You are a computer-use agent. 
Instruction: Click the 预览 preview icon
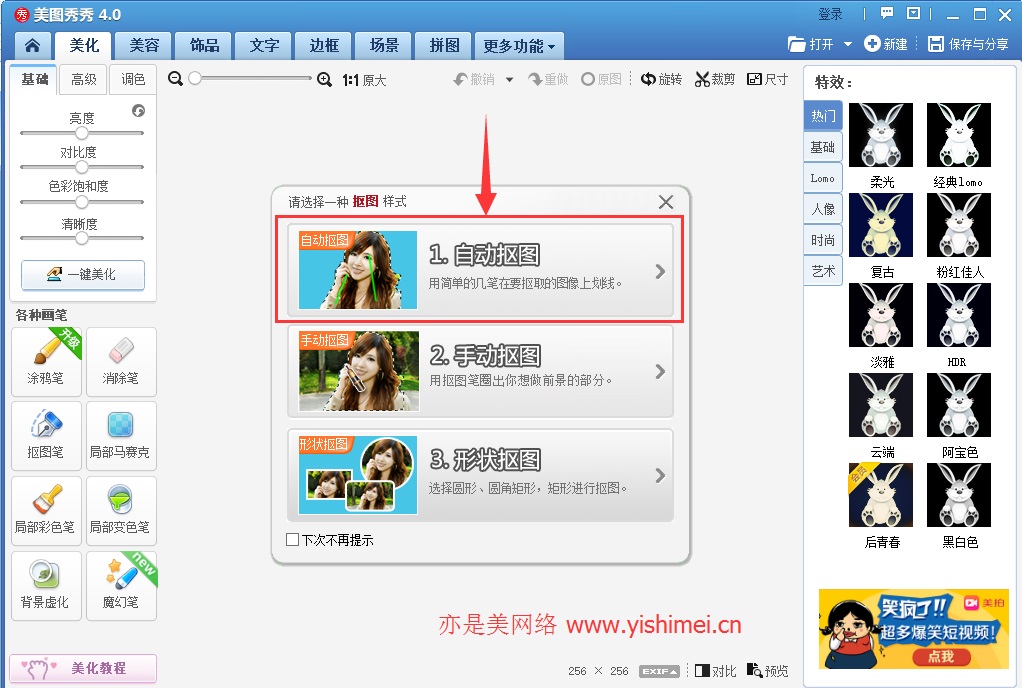click(768, 671)
